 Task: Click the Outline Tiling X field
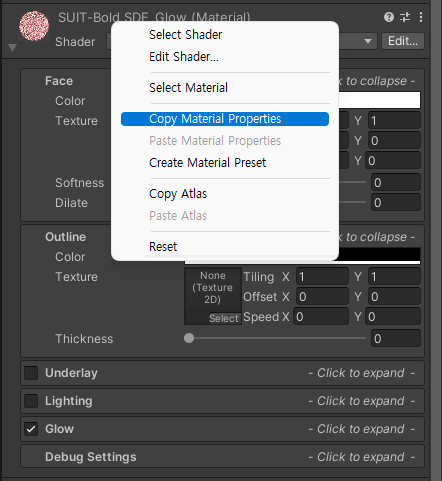(x=322, y=277)
